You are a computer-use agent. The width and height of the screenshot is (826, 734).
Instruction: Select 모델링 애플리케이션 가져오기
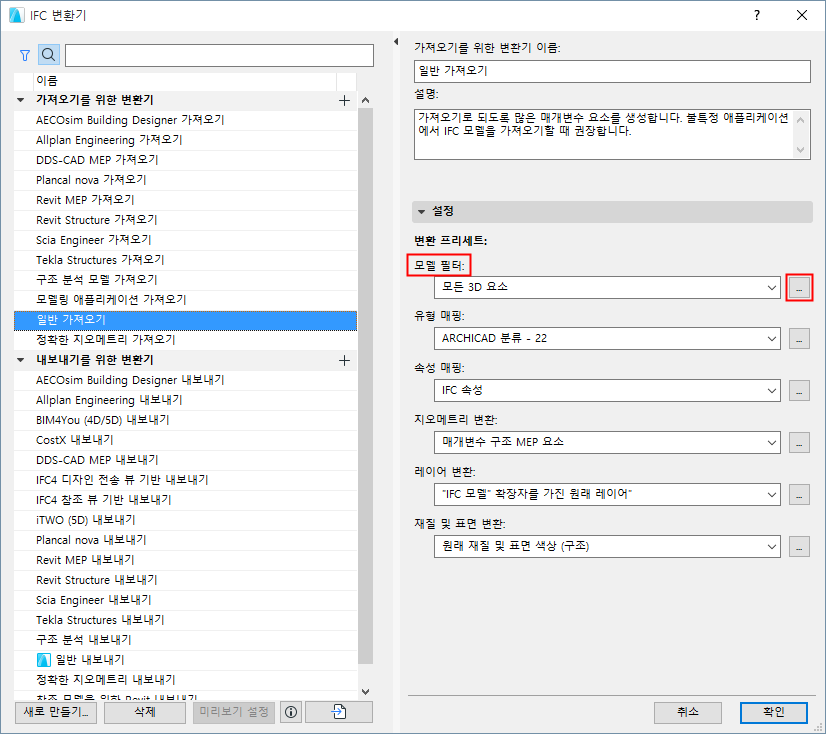(185, 300)
